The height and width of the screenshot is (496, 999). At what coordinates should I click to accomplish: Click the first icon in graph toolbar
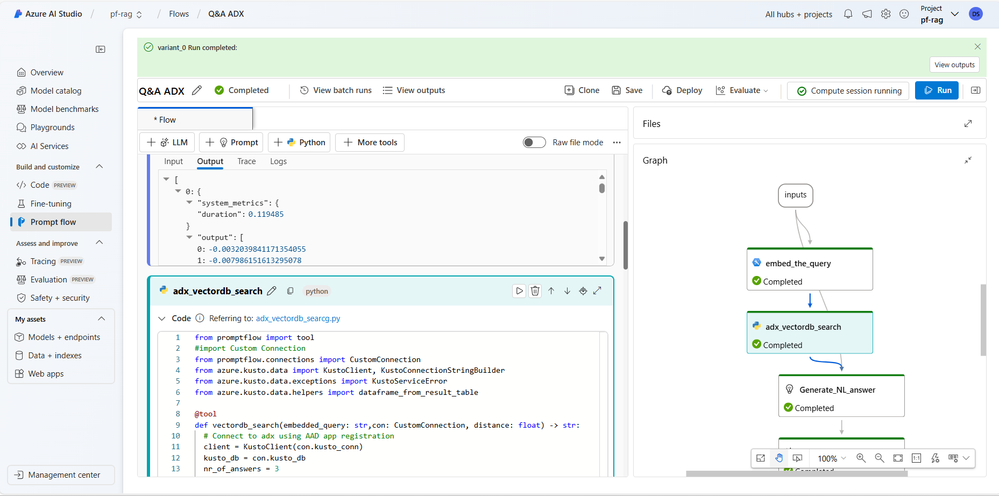point(760,458)
